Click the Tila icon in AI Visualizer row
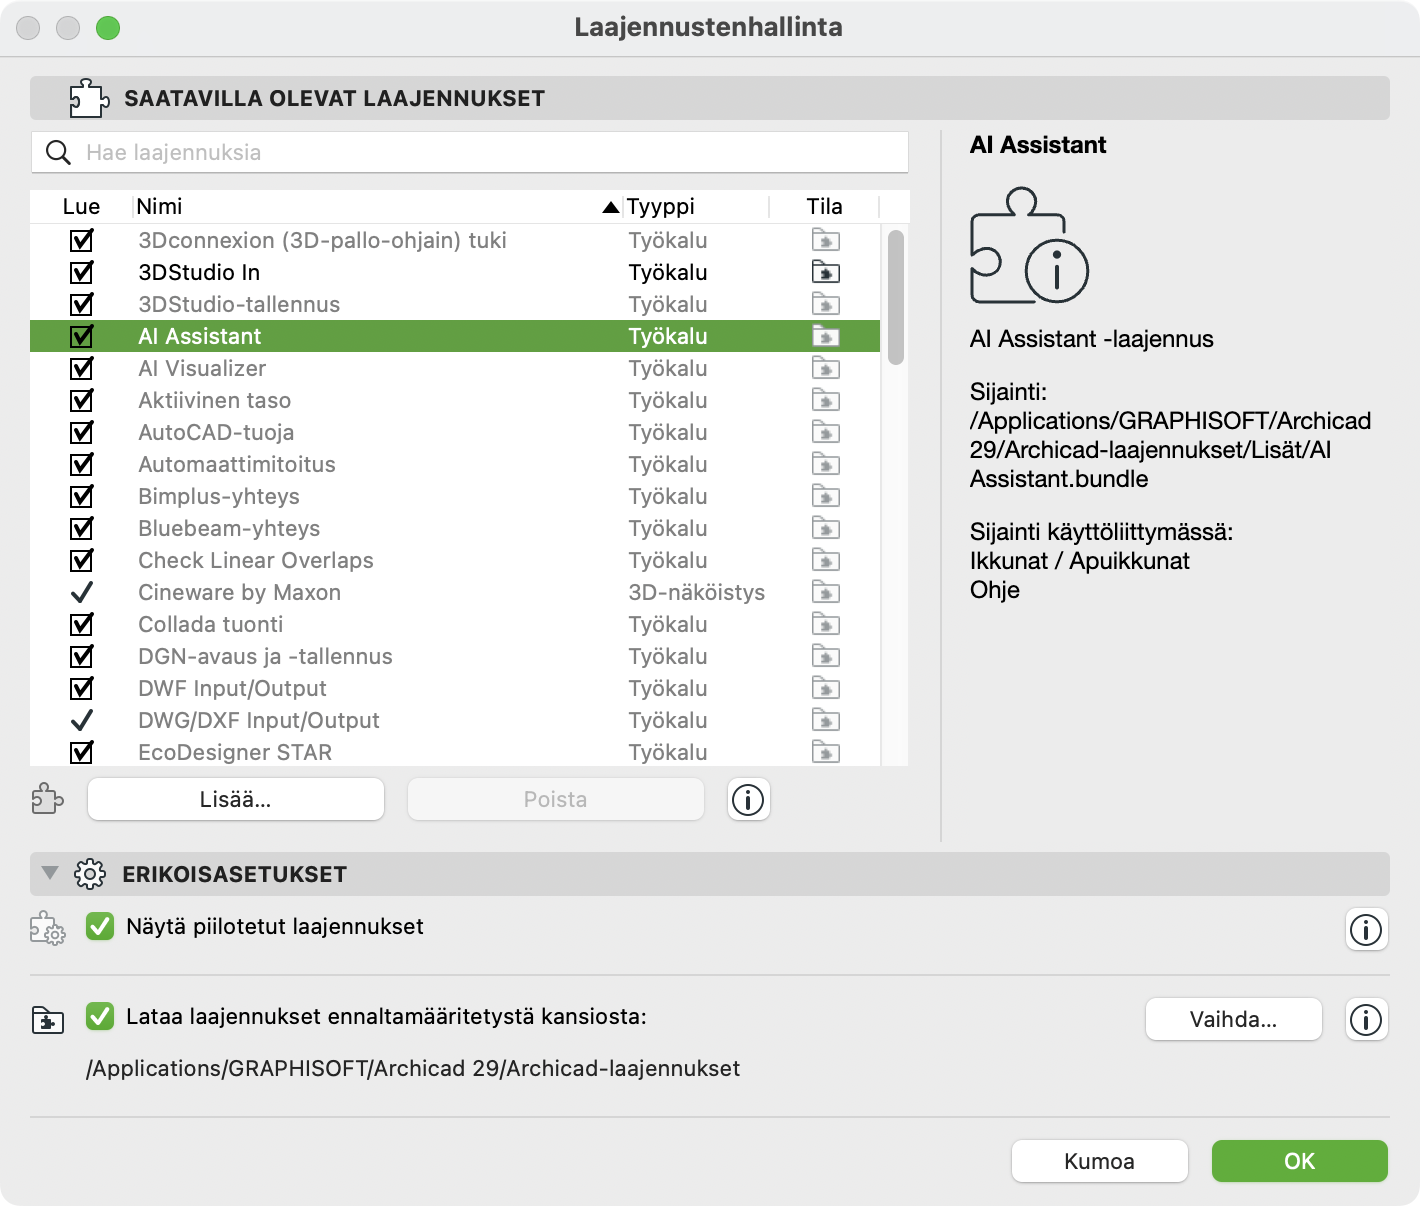 (825, 369)
